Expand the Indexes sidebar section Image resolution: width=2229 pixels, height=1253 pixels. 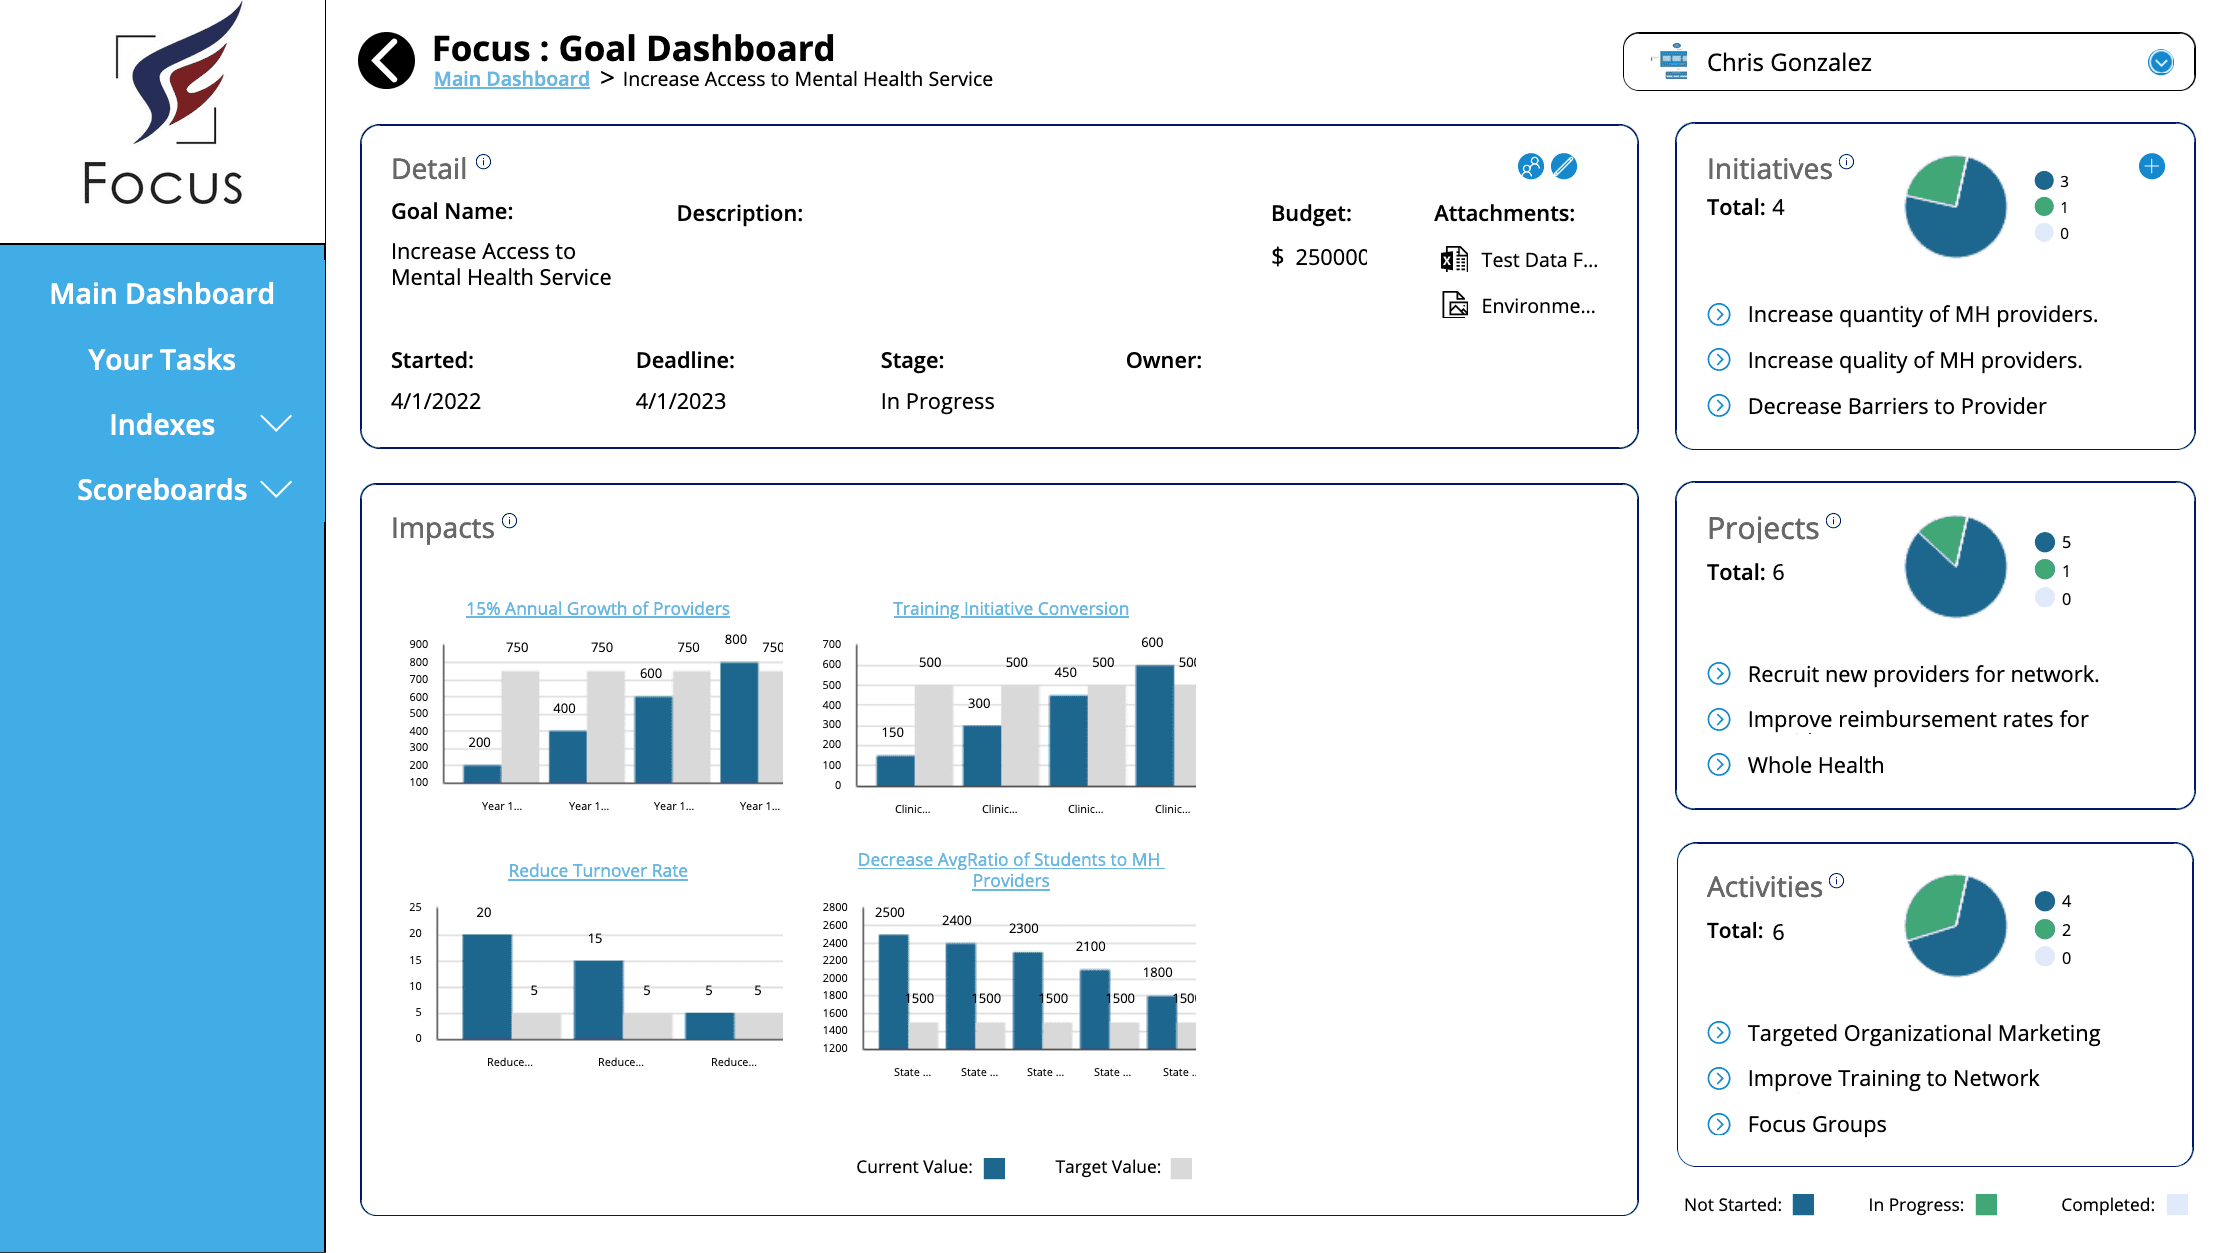click(x=276, y=424)
